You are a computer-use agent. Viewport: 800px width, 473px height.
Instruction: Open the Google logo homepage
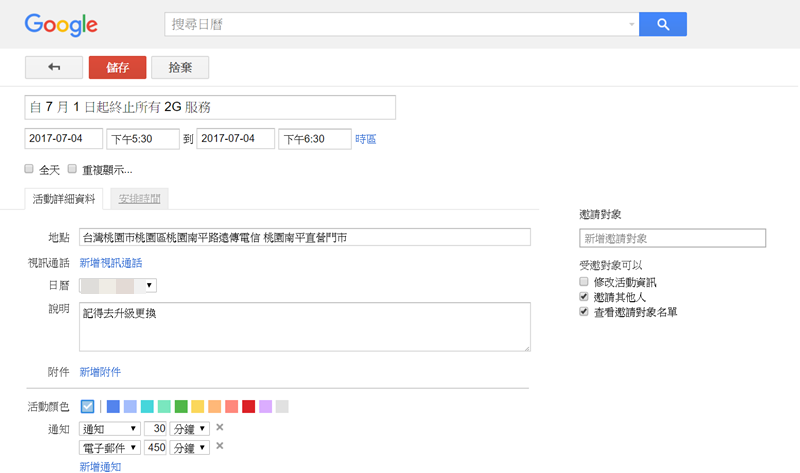(61, 25)
